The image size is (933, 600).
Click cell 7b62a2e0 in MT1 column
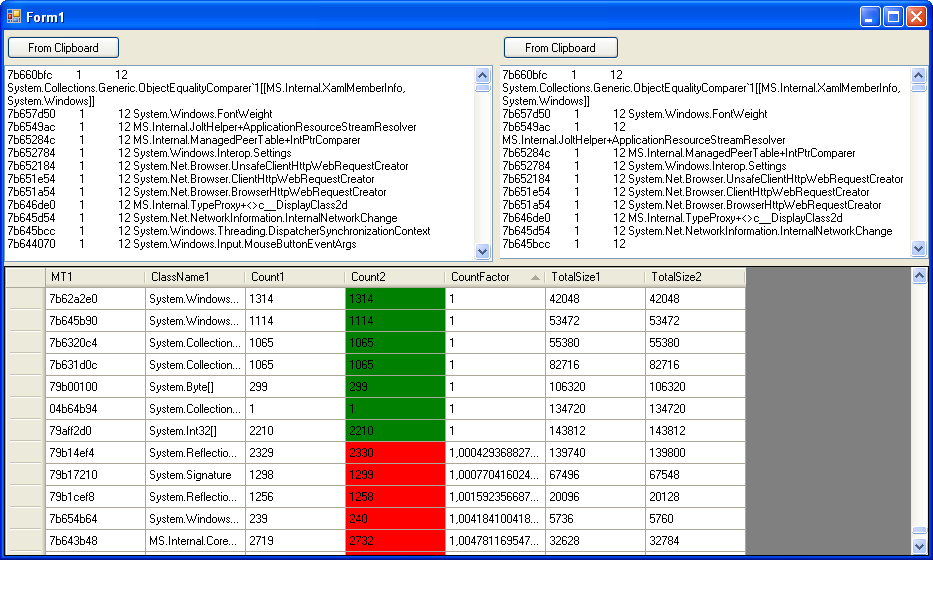tap(95, 299)
